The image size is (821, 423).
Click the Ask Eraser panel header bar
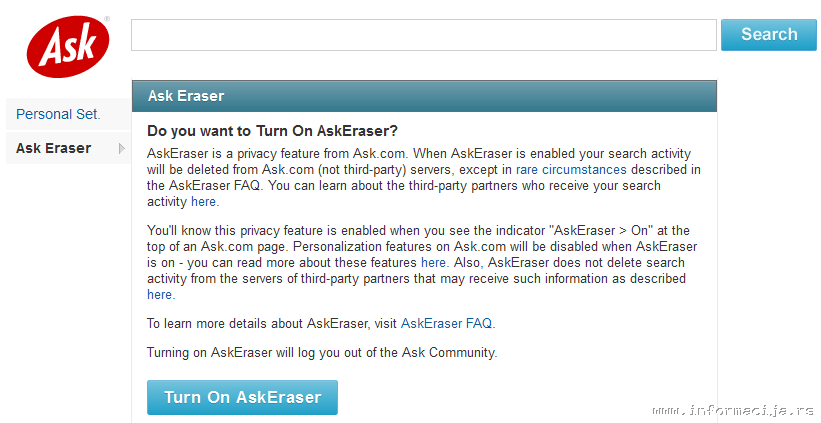click(424, 96)
